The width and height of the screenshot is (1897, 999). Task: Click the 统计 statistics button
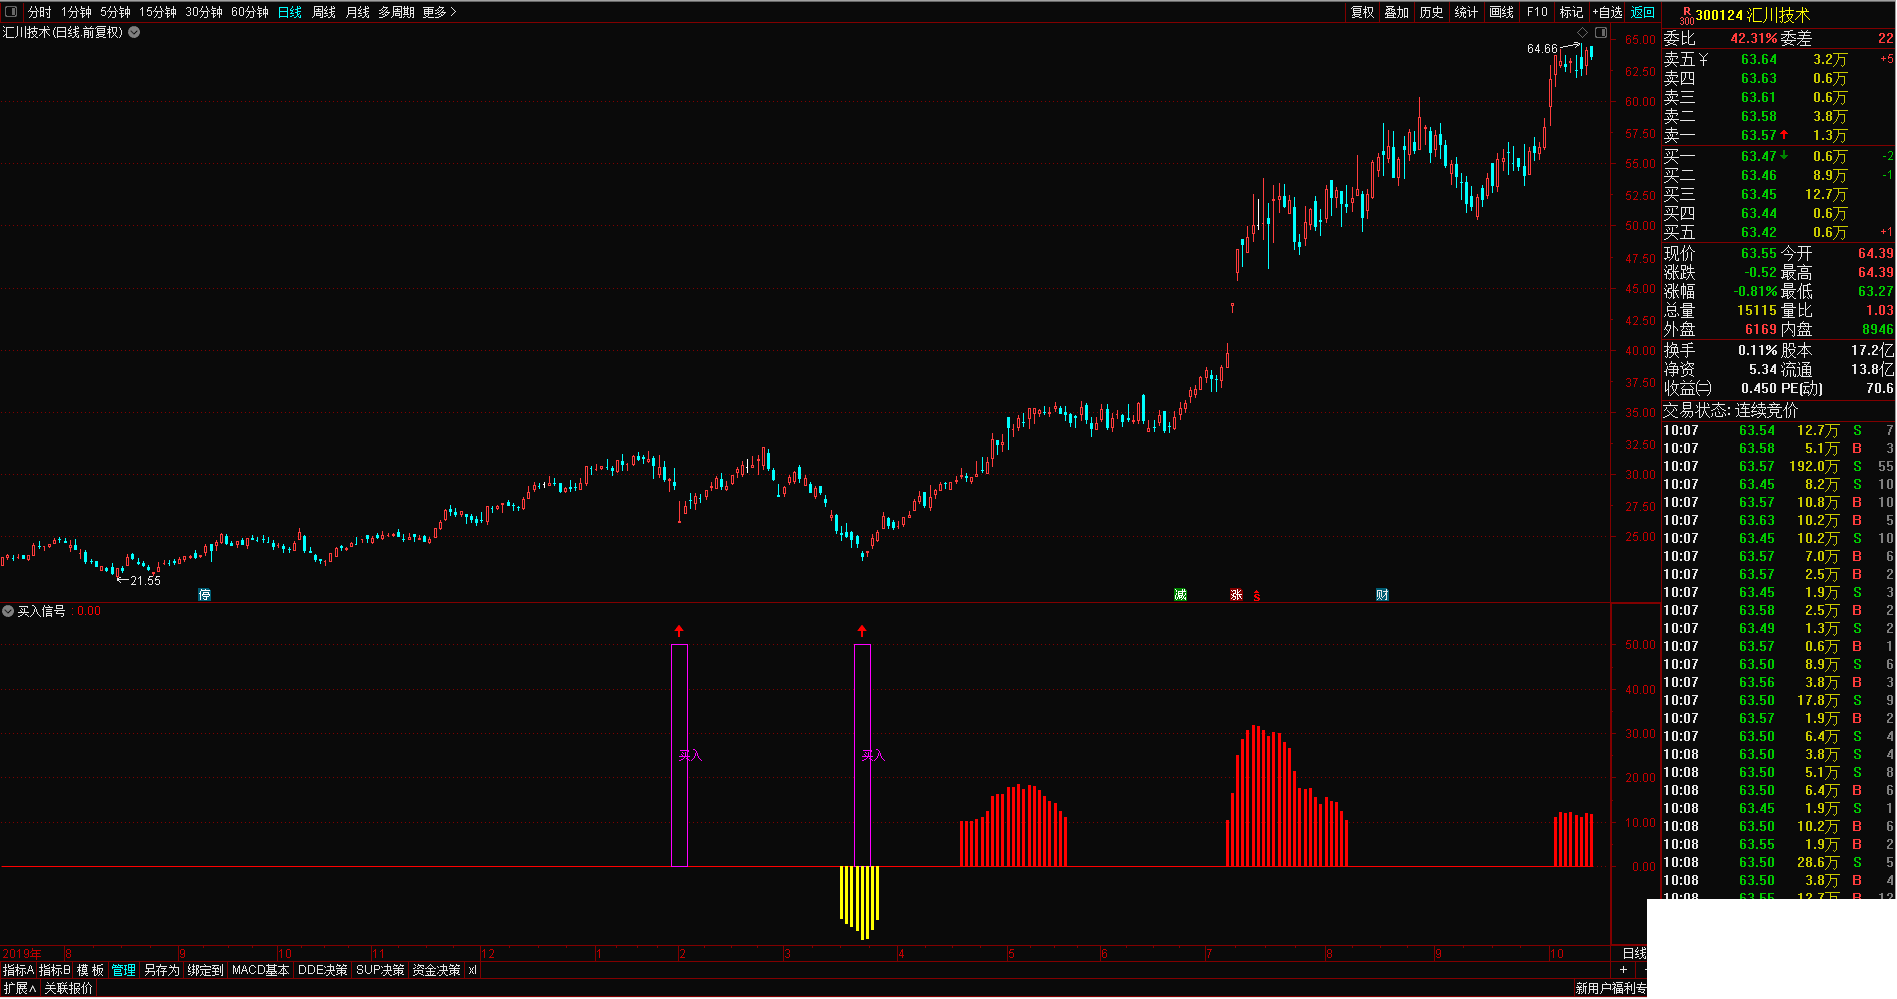click(1466, 12)
